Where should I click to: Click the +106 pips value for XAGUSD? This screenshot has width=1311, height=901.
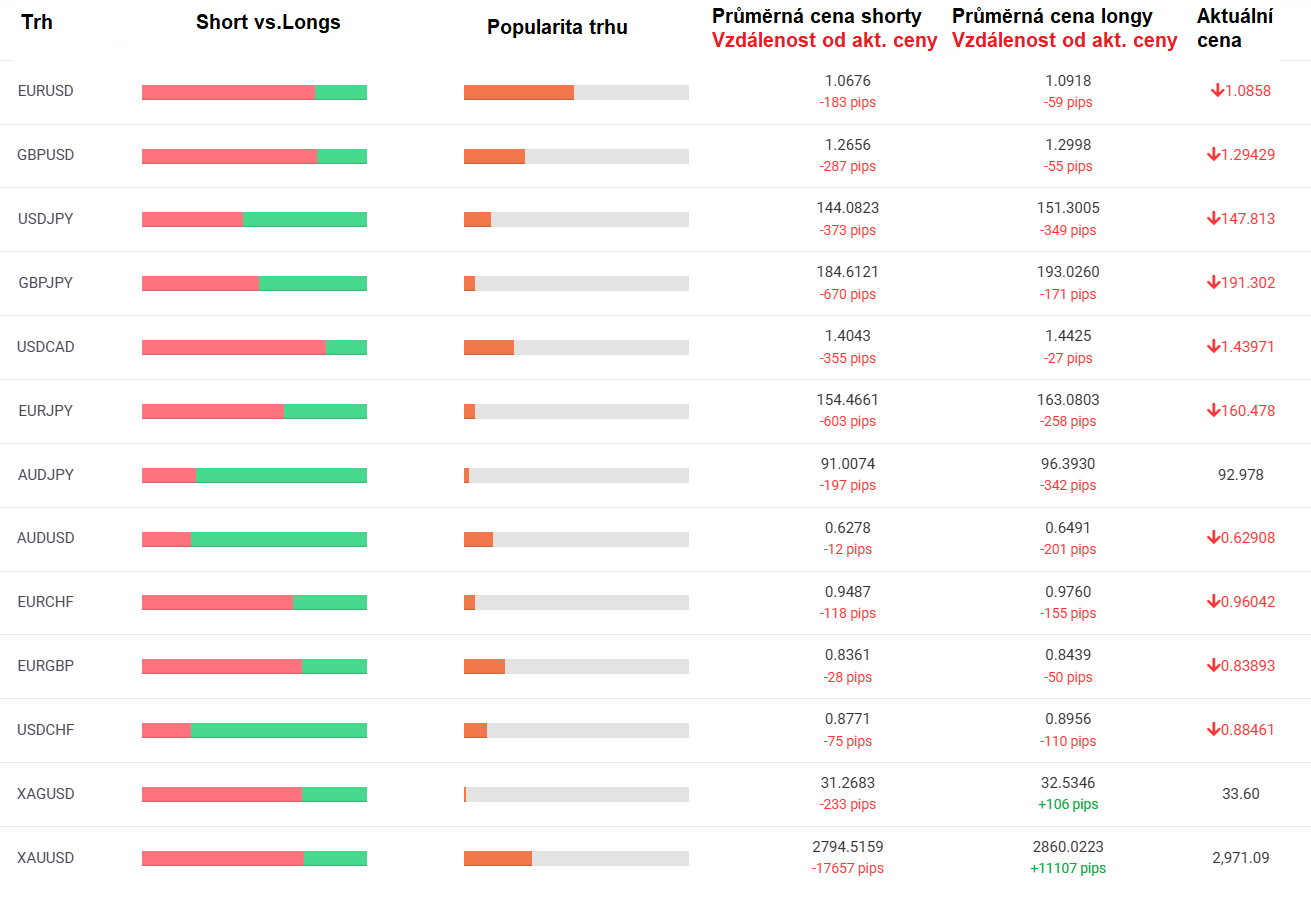pyautogui.click(x=1068, y=804)
